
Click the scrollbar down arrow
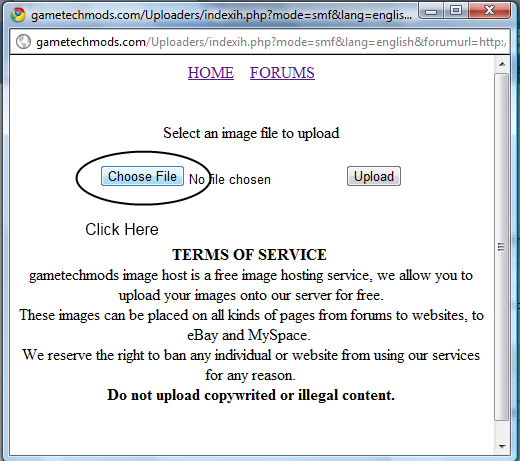click(x=502, y=446)
